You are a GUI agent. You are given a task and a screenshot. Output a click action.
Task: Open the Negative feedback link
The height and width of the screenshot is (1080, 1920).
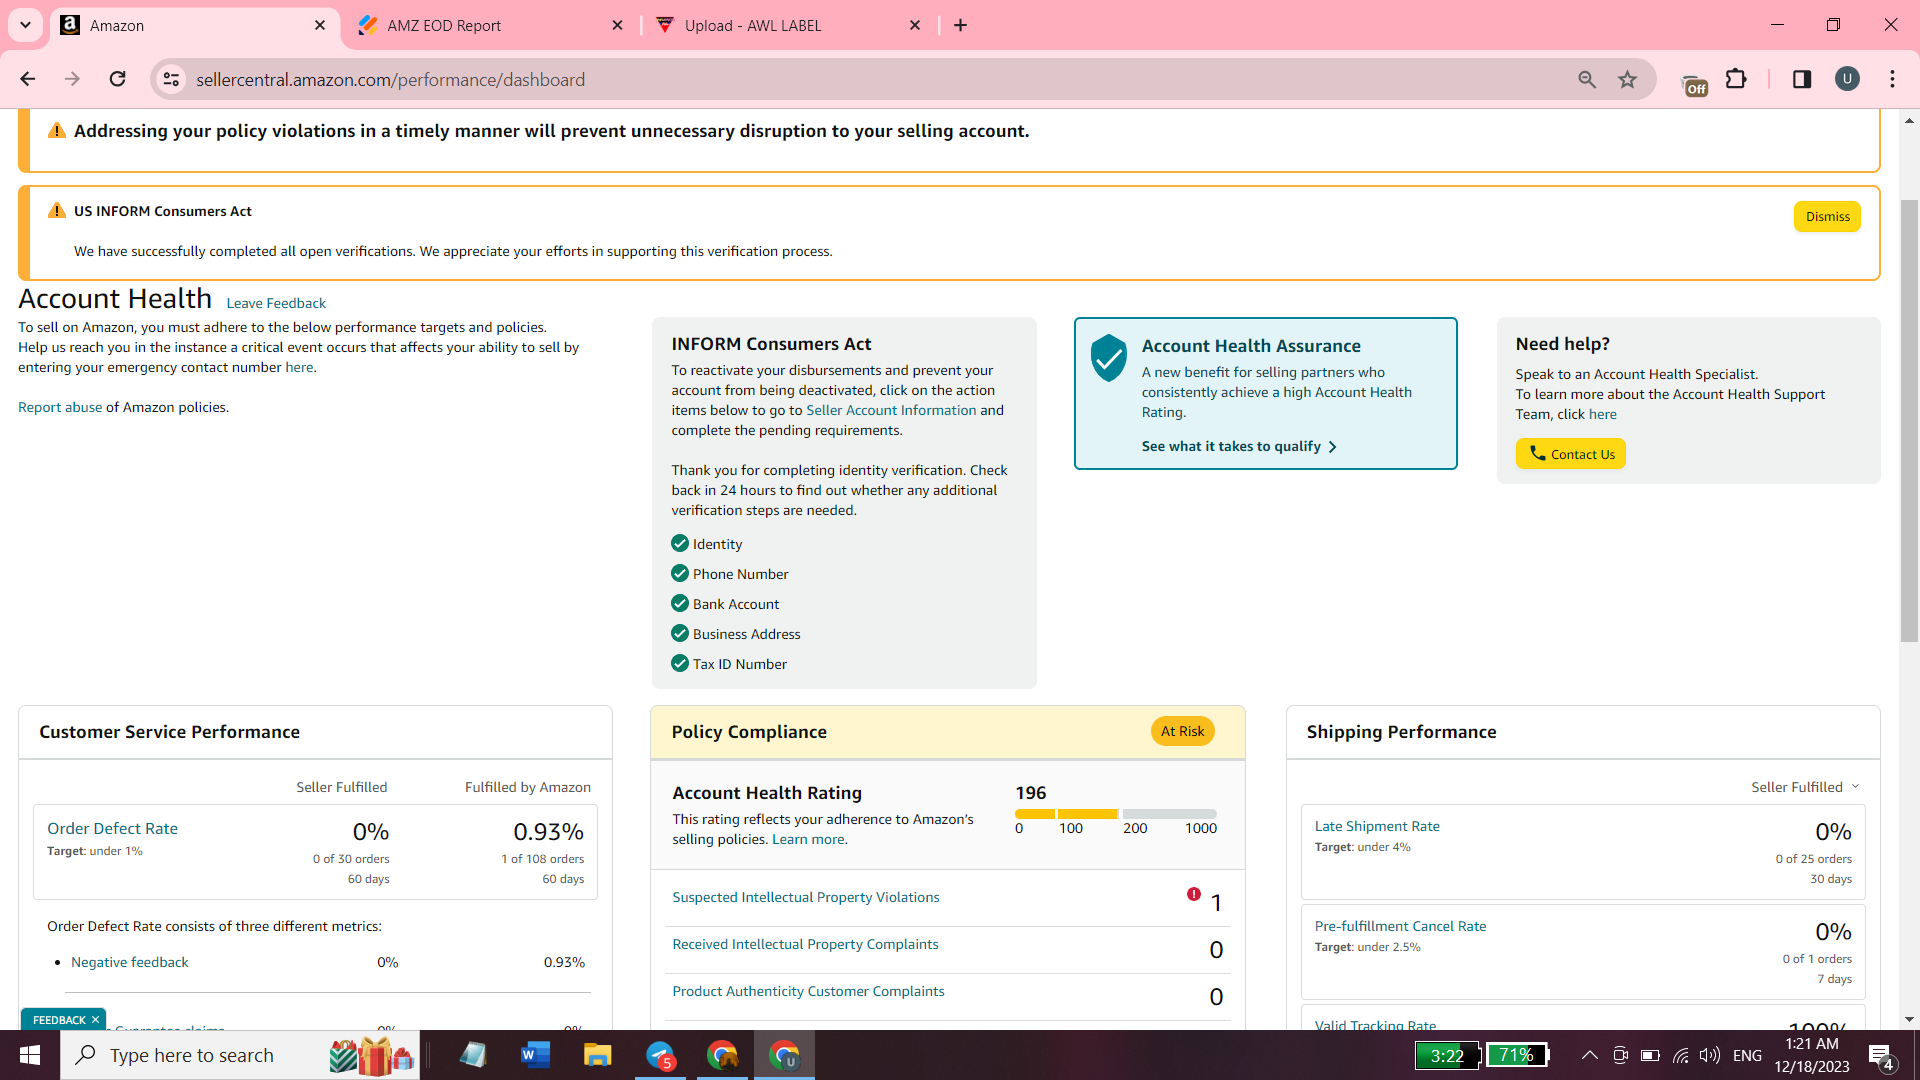tap(130, 962)
